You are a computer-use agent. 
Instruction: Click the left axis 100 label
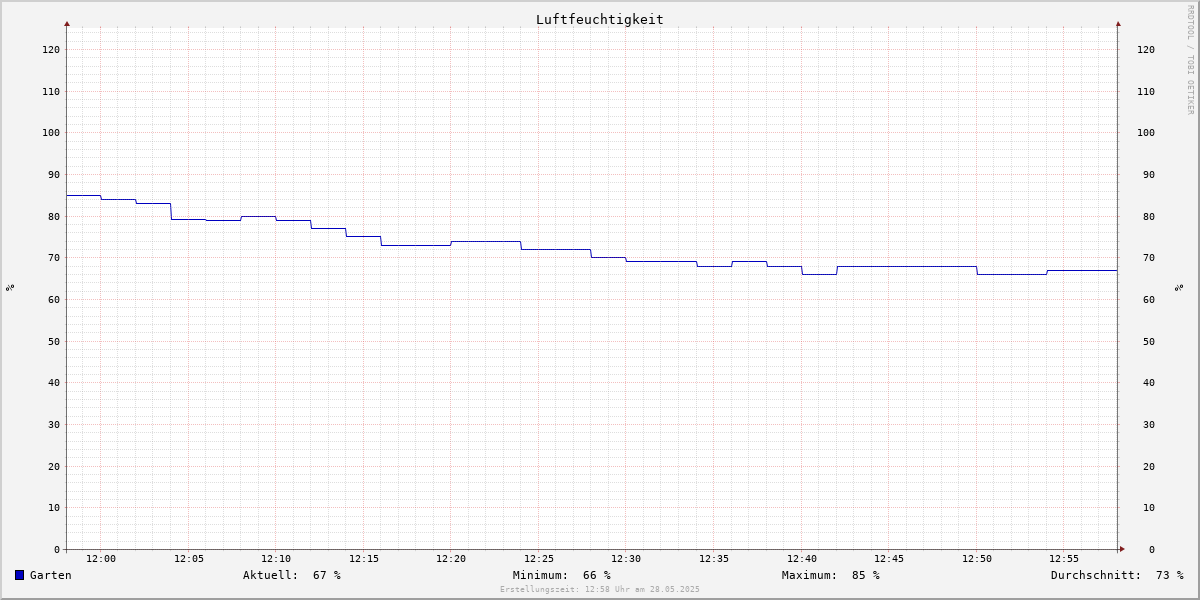pyautogui.click(x=51, y=132)
